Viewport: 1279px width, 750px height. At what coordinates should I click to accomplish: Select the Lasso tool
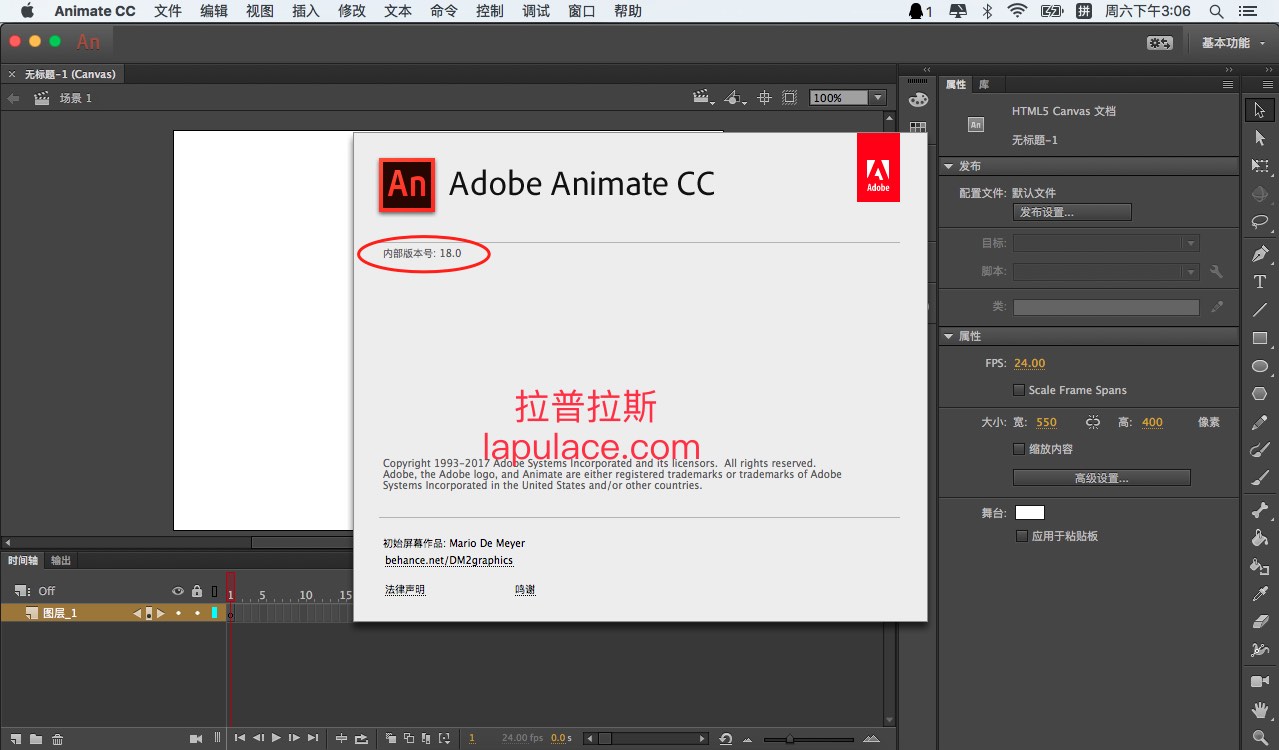pos(1260,222)
